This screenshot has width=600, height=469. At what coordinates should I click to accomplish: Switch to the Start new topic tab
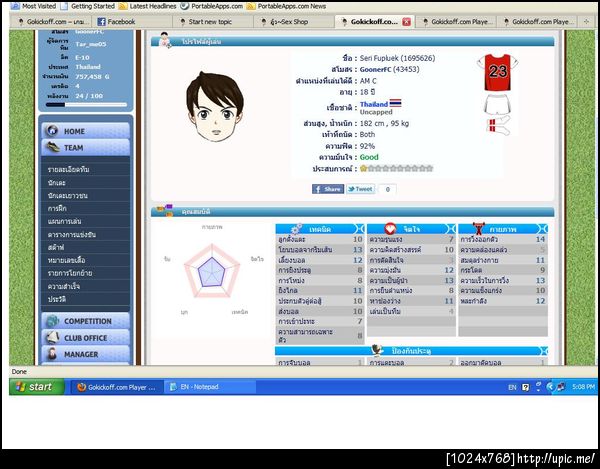point(214,22)
